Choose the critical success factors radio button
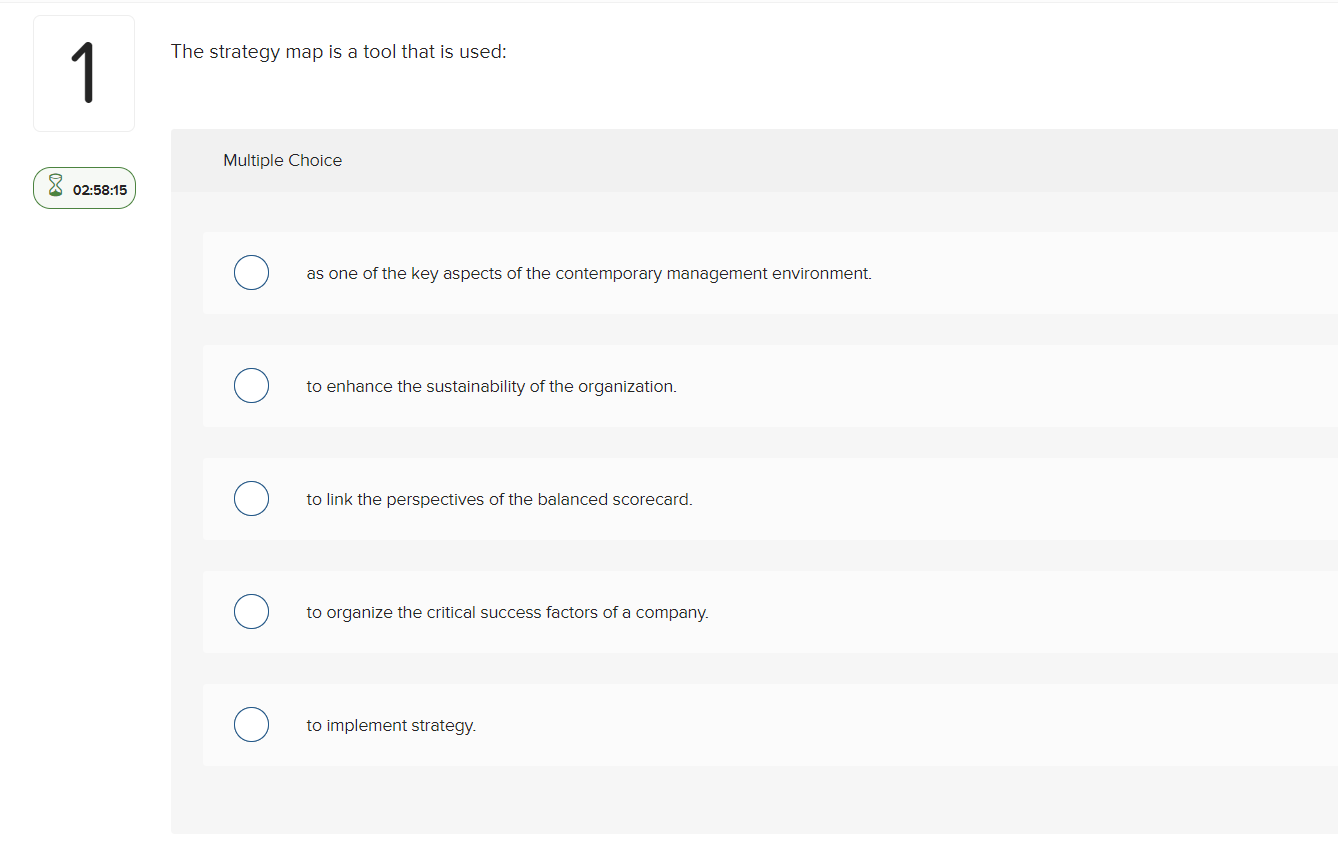 [251, 611]
